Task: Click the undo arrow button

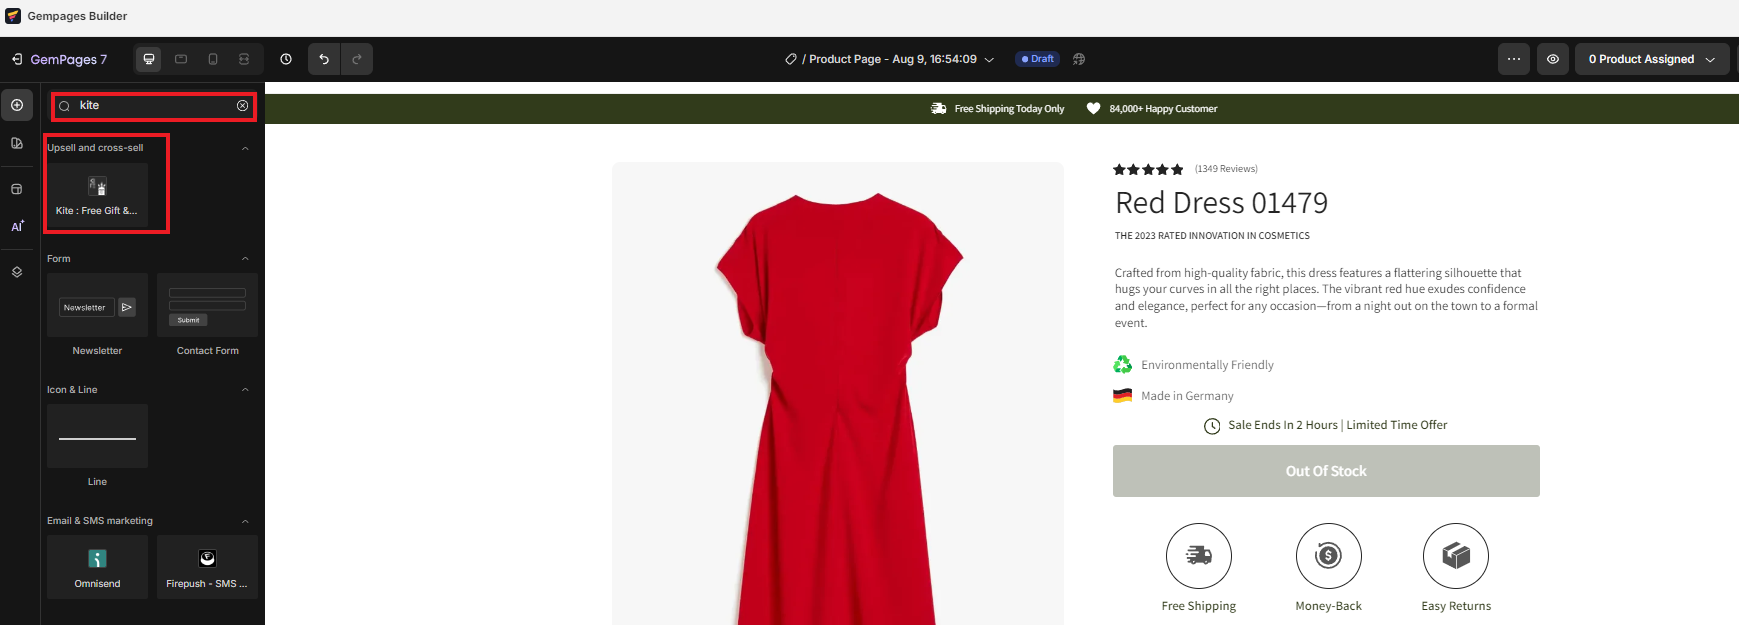Action: [324, 59]
